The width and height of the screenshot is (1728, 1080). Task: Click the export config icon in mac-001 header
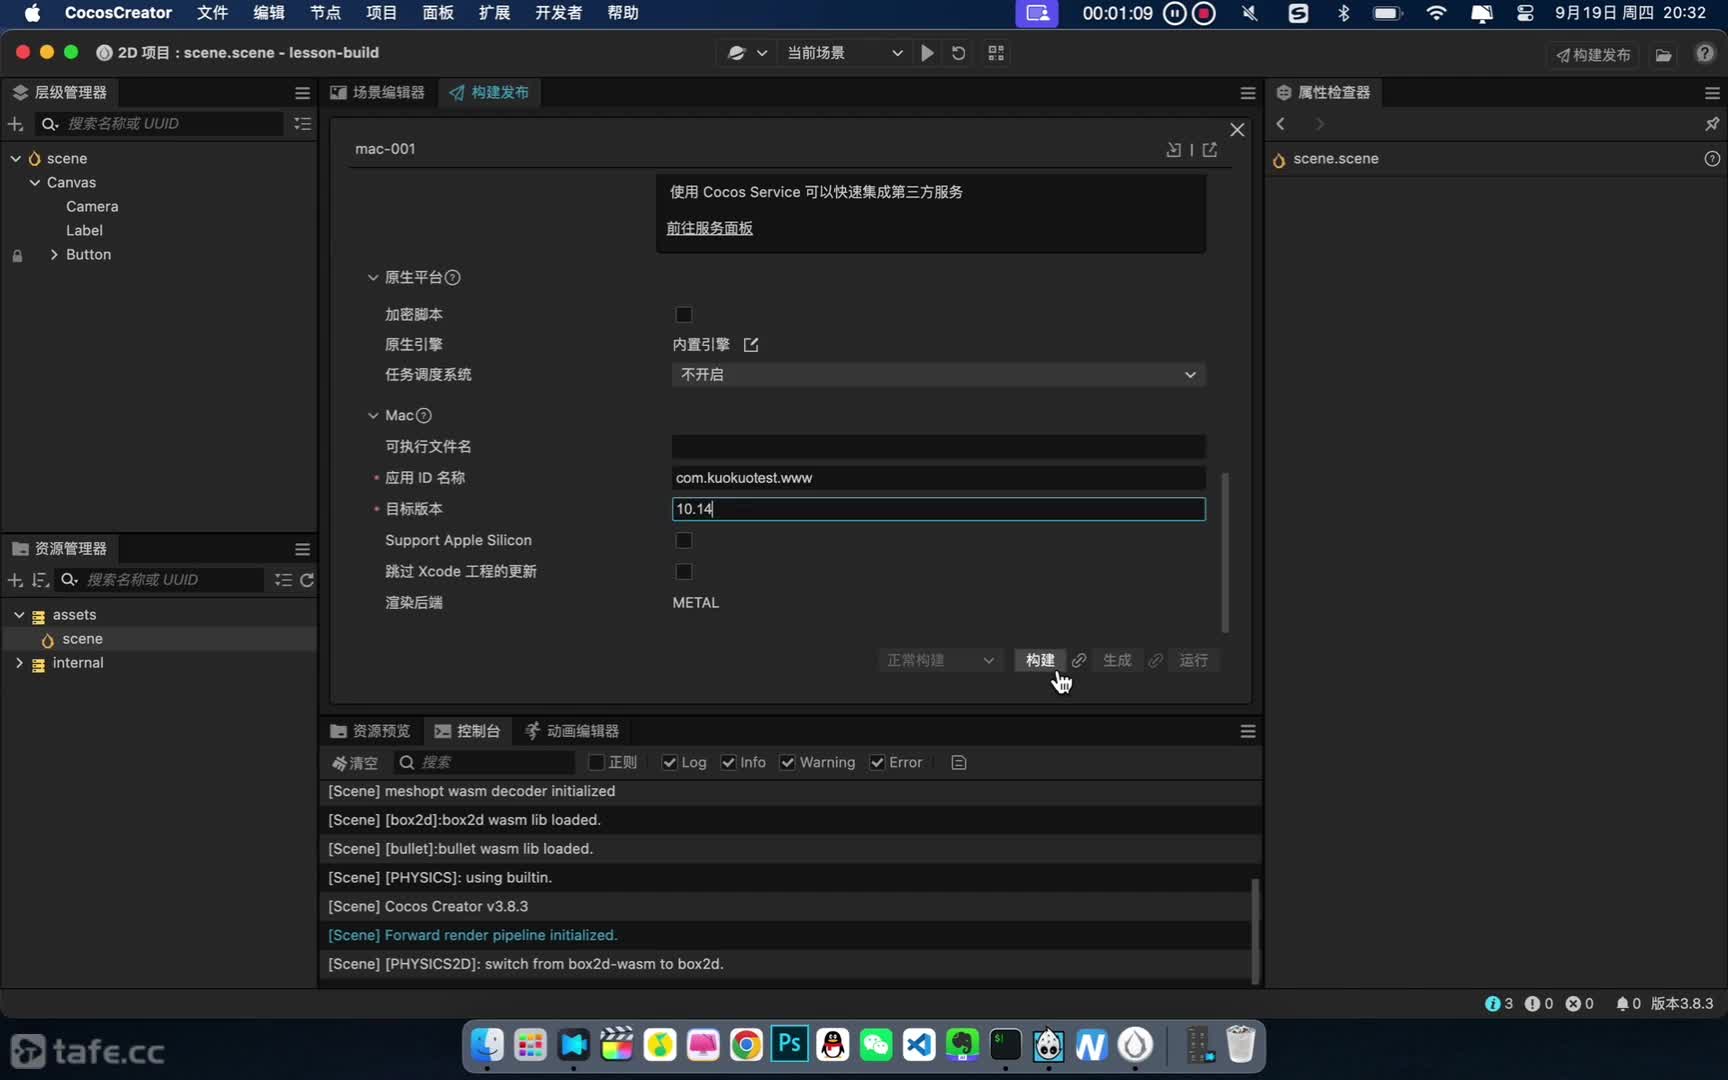[1210, 150]
